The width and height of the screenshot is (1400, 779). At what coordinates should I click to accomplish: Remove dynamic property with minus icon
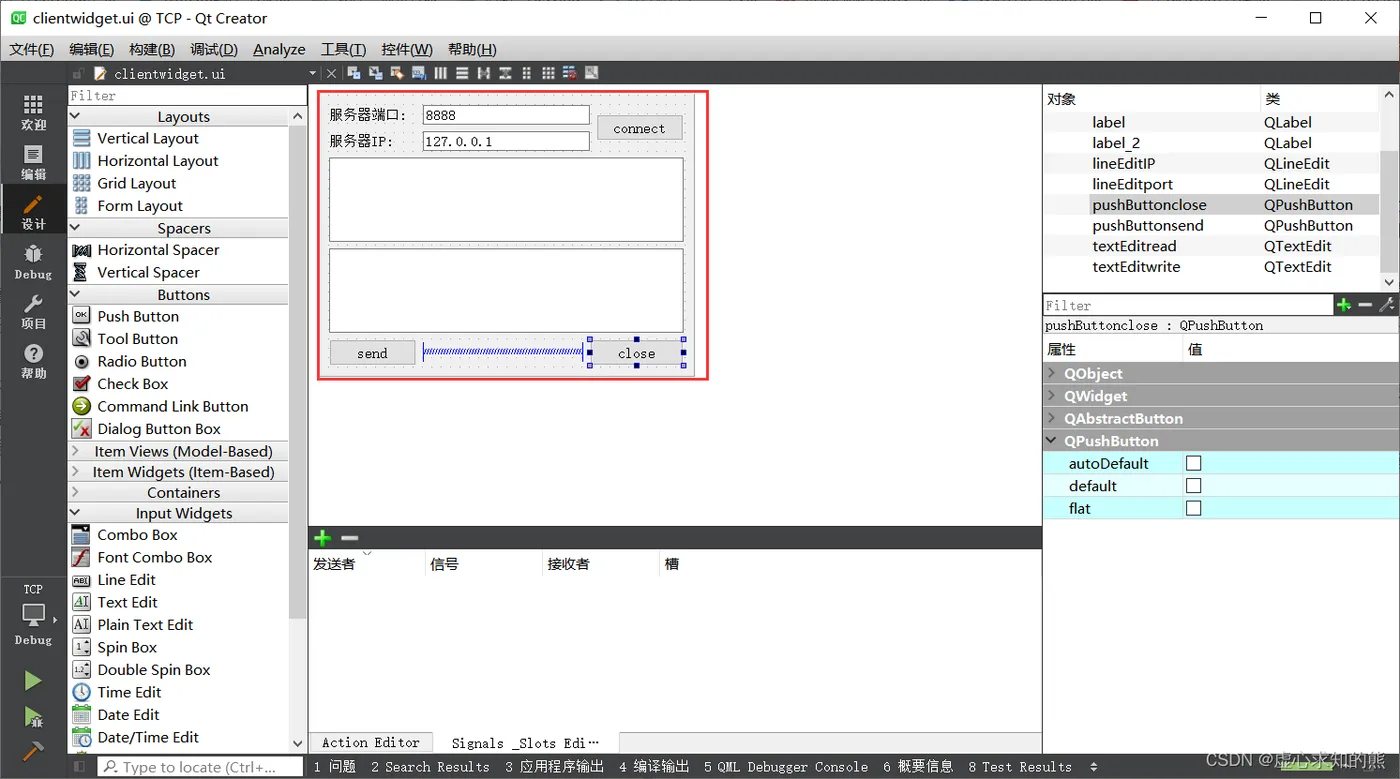coord(1365,305)
